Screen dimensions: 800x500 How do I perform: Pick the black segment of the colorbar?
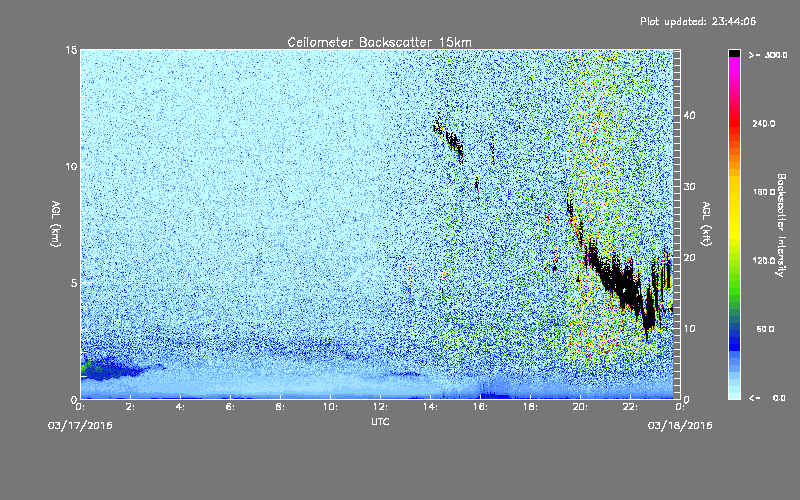coord(734,53)
